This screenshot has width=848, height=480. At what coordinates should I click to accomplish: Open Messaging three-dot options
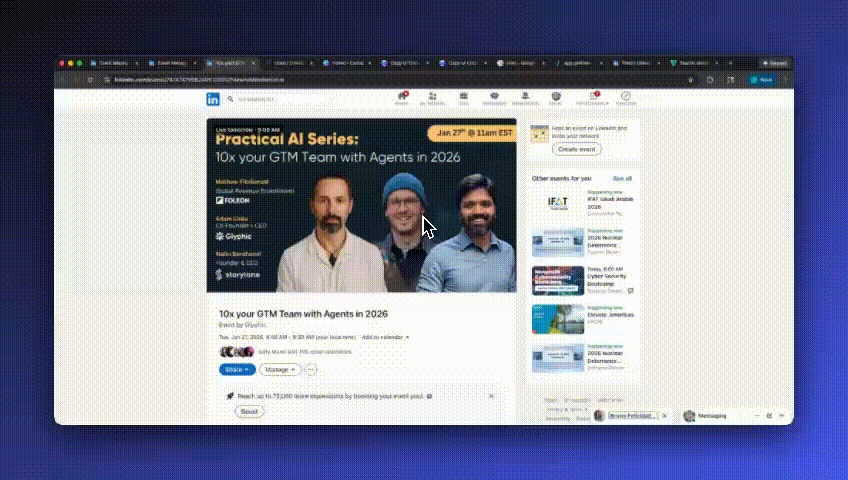(757, 416)
